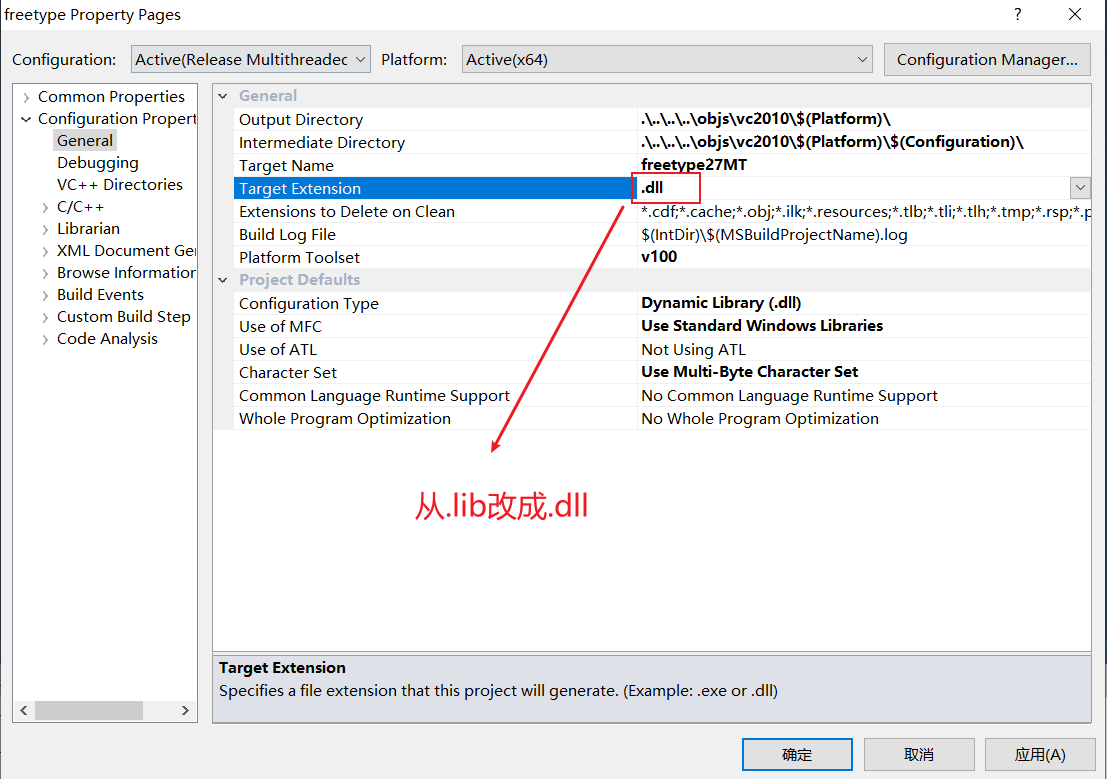
Task: Select the Configuration Type property row
Action: point(308,303)
